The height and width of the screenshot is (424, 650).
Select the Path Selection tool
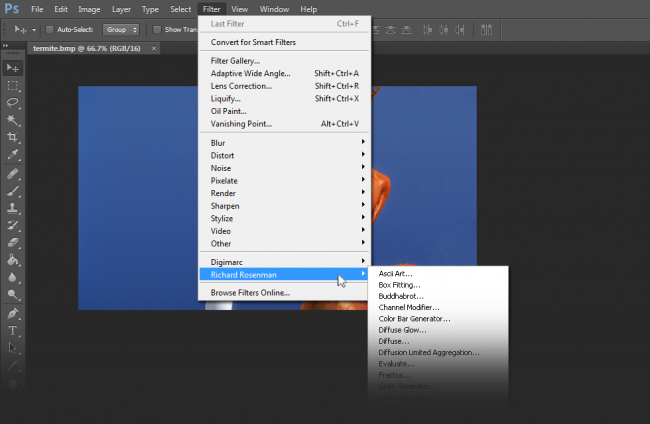pos(12,348)
